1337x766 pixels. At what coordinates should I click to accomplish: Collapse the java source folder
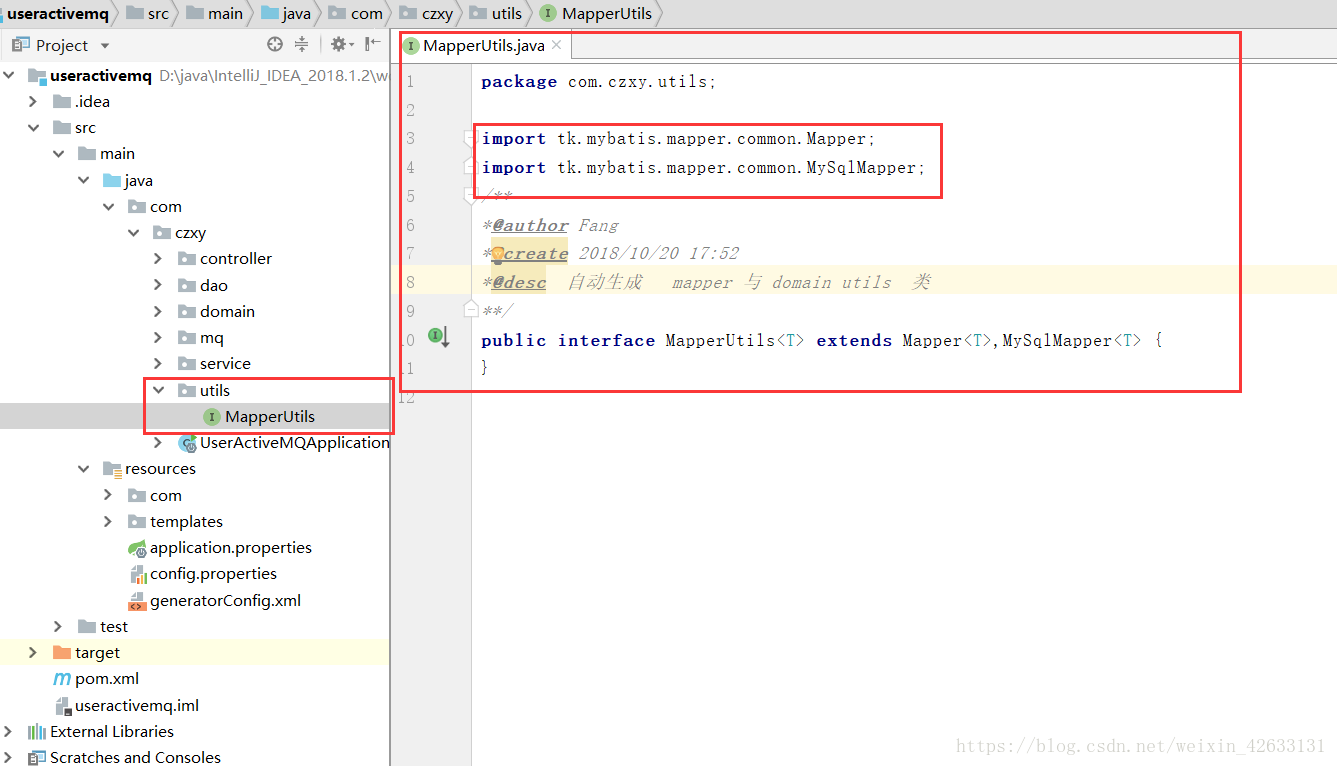click(x=84, y=180)
